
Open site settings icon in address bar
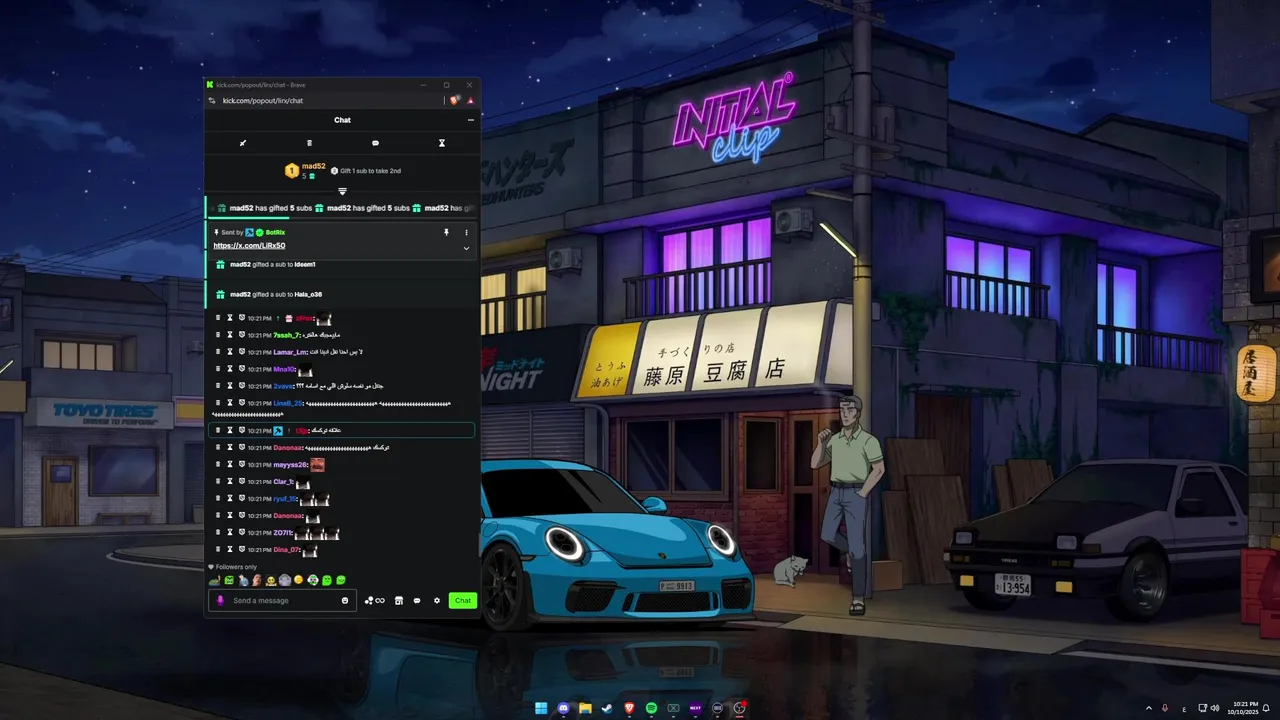click(212, 101)
